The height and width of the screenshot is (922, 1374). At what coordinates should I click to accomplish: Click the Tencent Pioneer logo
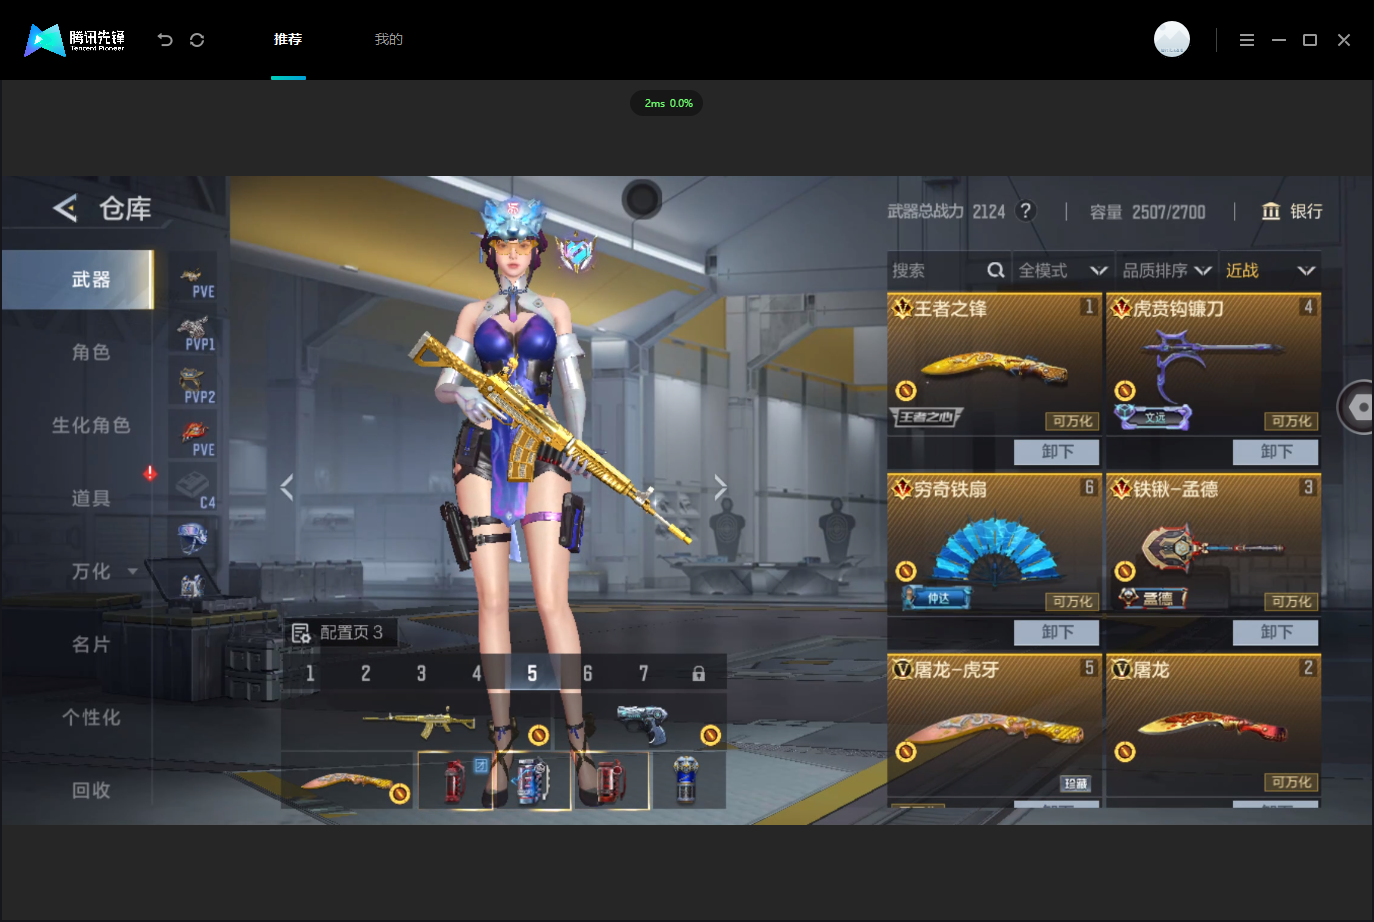click(x=75, y=40)
